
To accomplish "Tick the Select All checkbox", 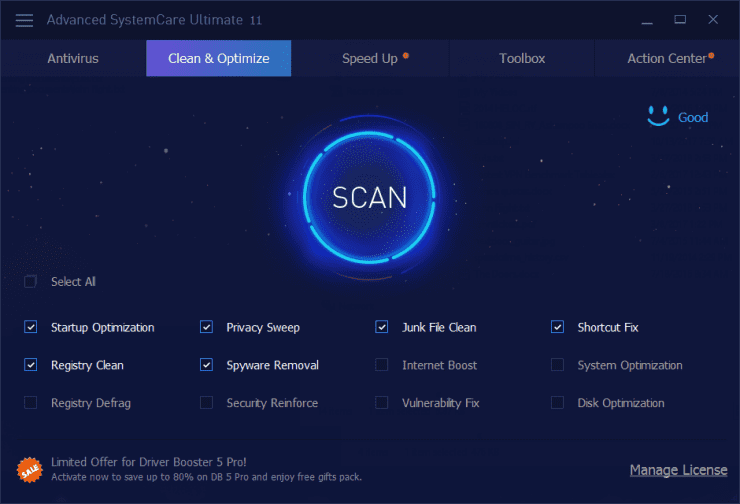I will click(x=31, y=282).
